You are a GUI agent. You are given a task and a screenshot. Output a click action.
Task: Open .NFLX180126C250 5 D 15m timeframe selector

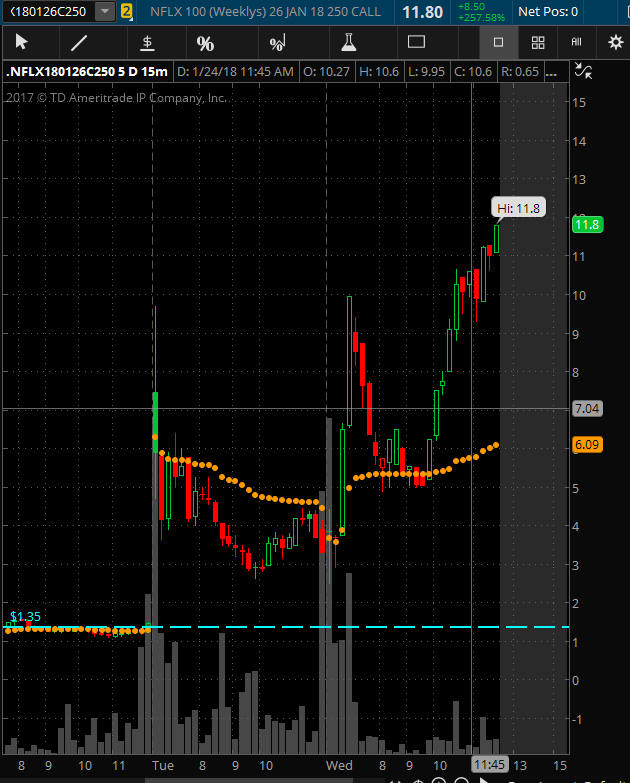point(87,72)
